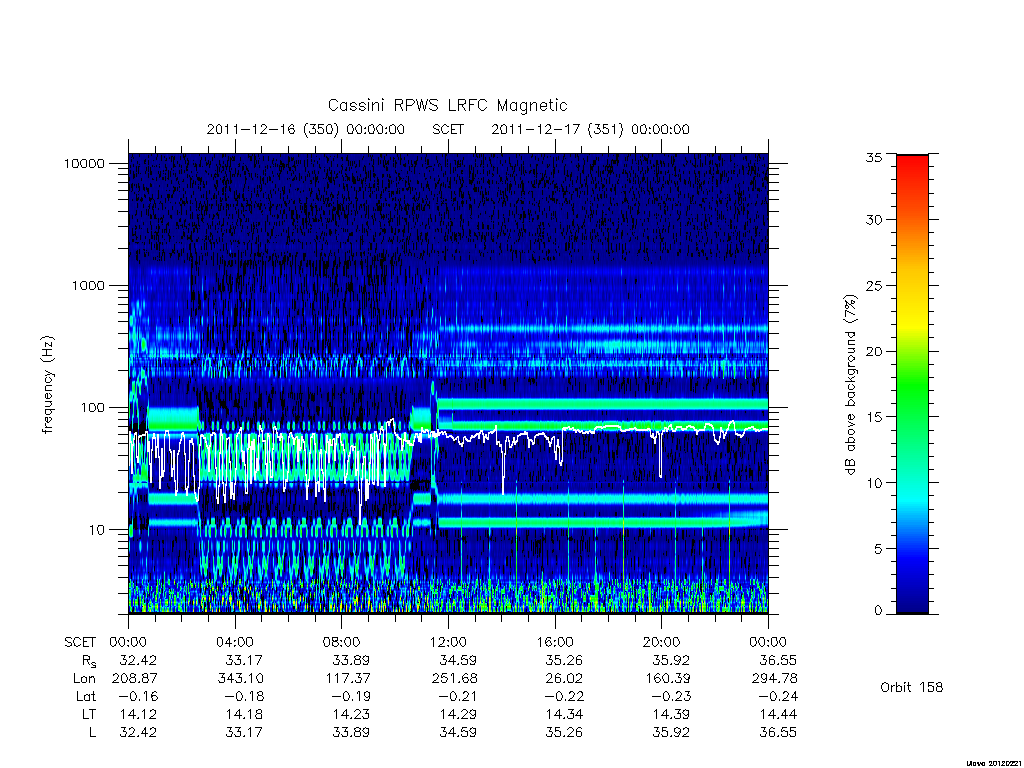Click the colorbar tick label 25
The image size is (1024, 768).
pyautogui.click(x=873, y=286)
